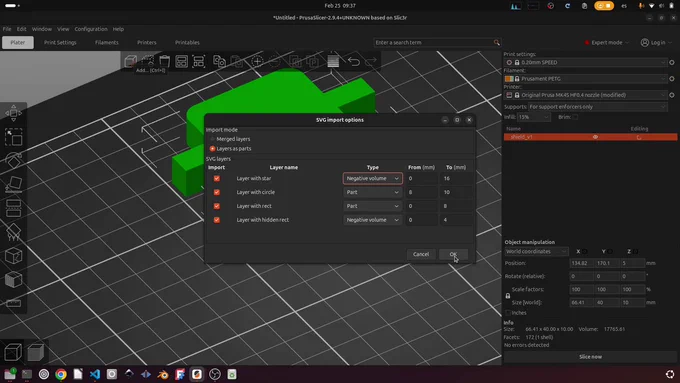Open World coordinates dropdown
The image size is (680, 383).
pyautogui.click(x=536, y=252)
